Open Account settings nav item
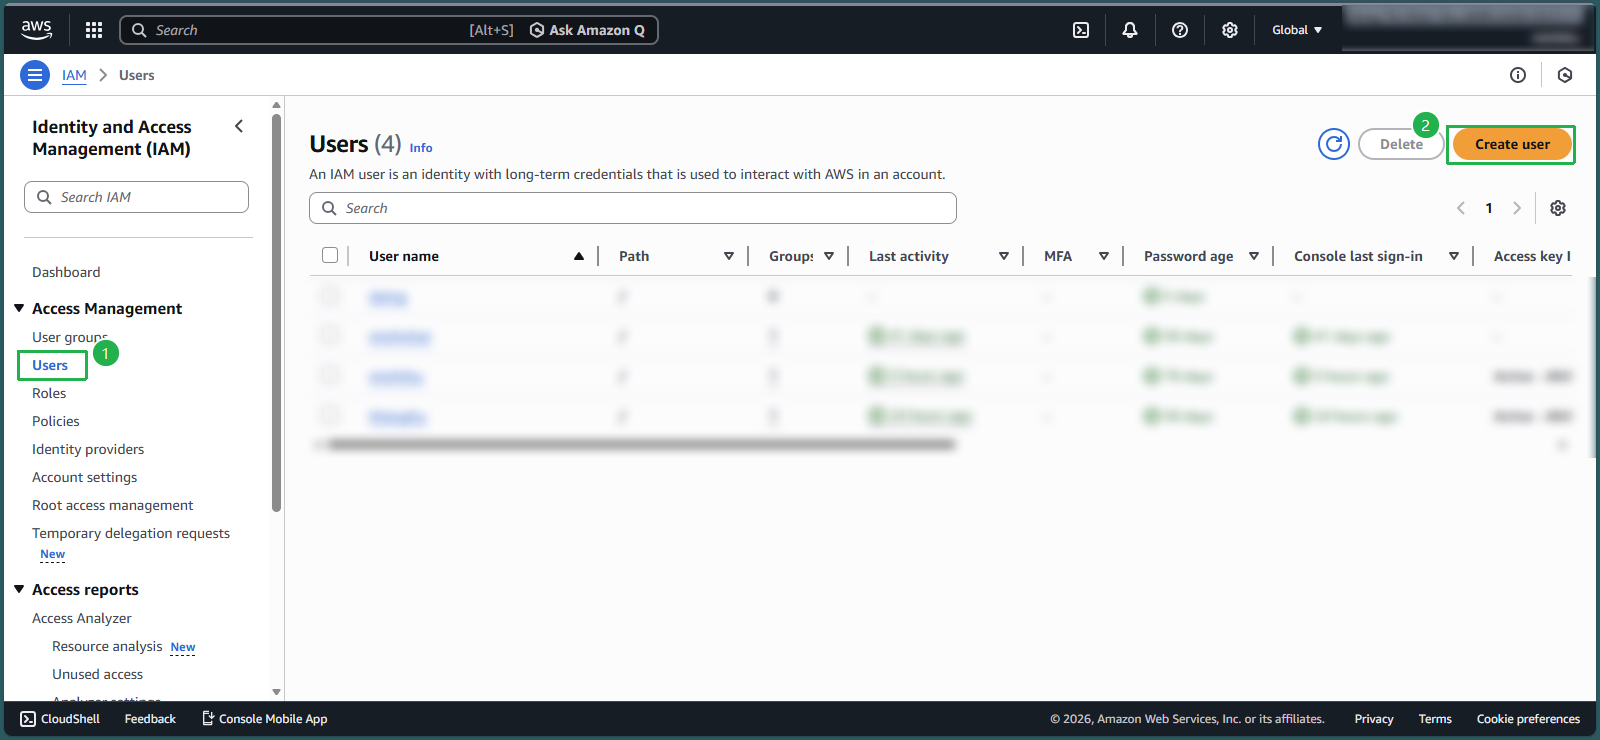This screenshot has height=740, width=1600. [x=85, y=477]
